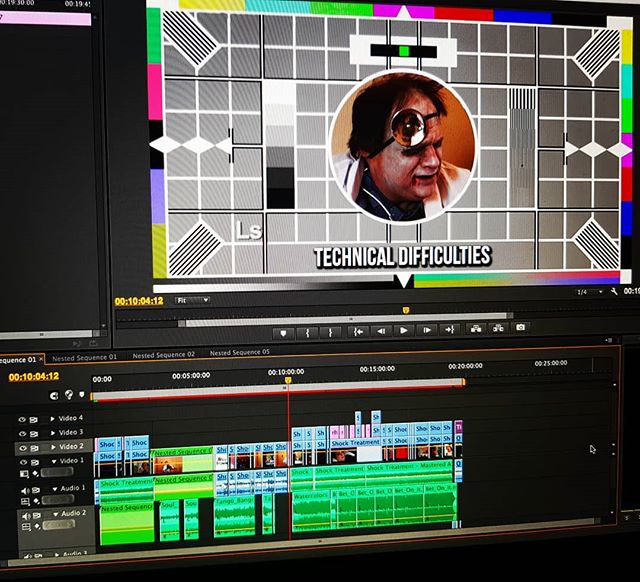640x582 pixels.
Task: Click the timeline timecode 00:10:04:12 field
Action: 34,377
